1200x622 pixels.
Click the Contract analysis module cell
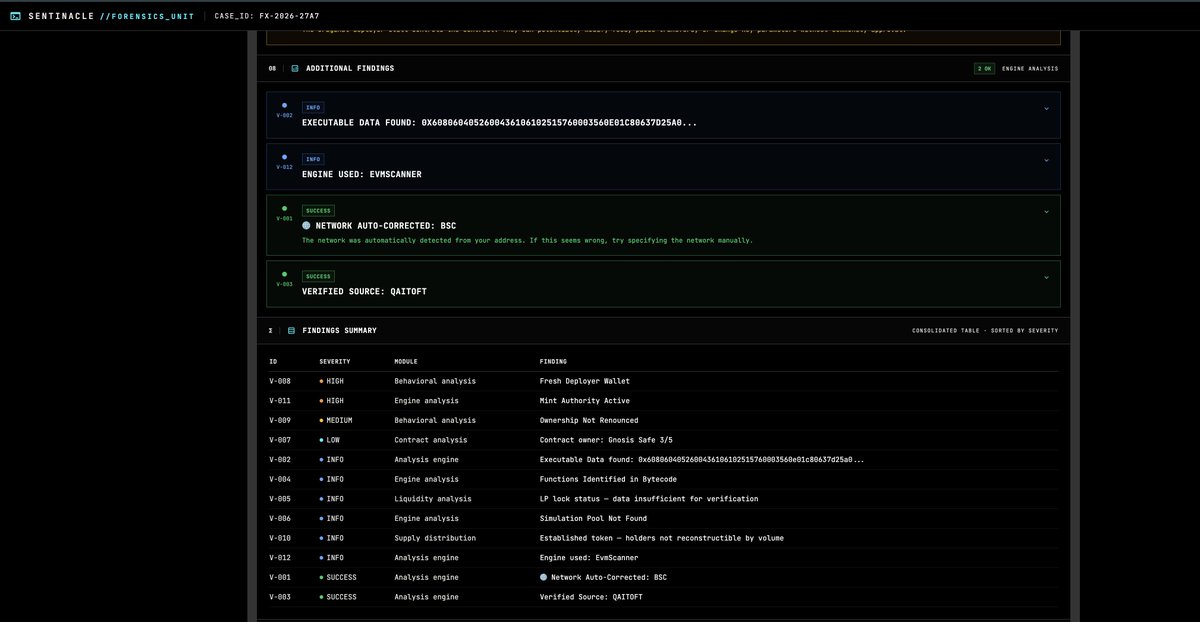click(431, 440)
